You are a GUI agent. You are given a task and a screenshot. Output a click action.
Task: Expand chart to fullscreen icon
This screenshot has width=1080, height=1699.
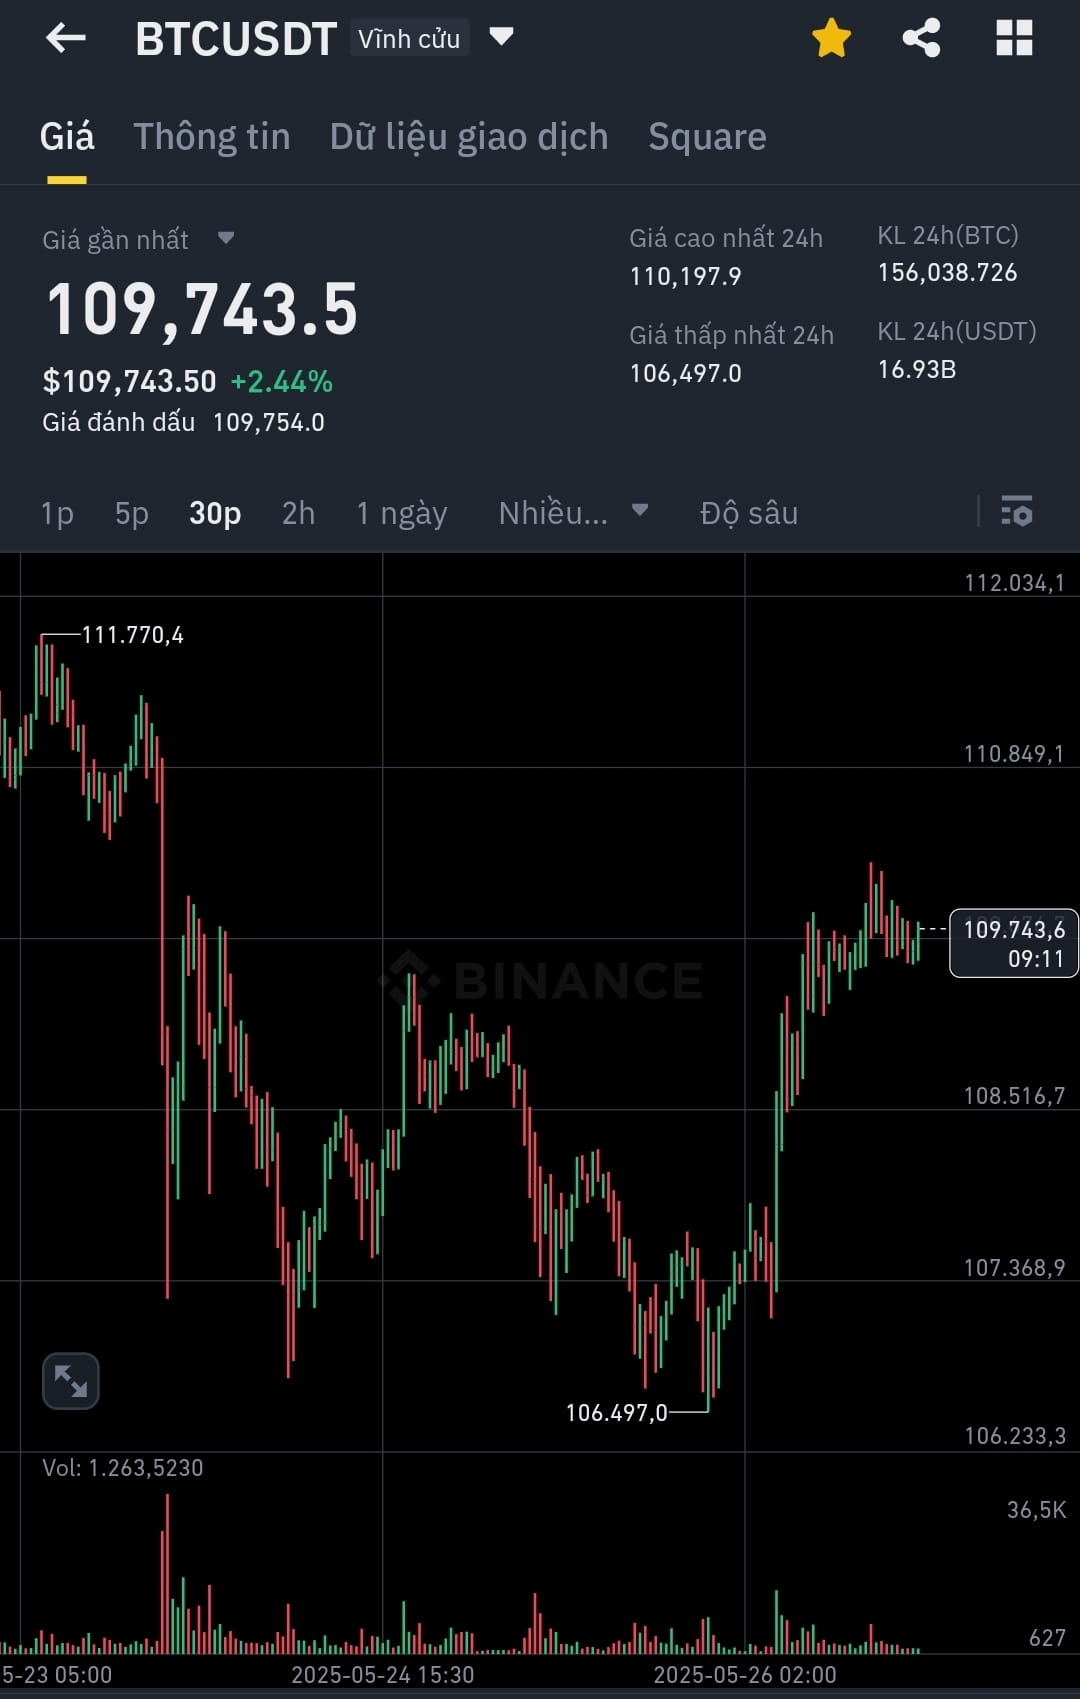71,1381
